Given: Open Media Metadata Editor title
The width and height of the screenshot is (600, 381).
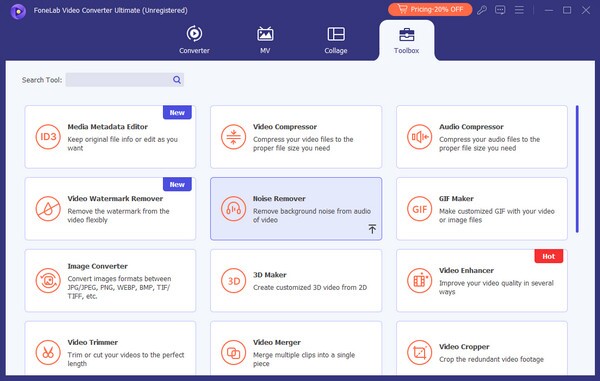Looking at the screenshot, I should click(x=108, y=127).
